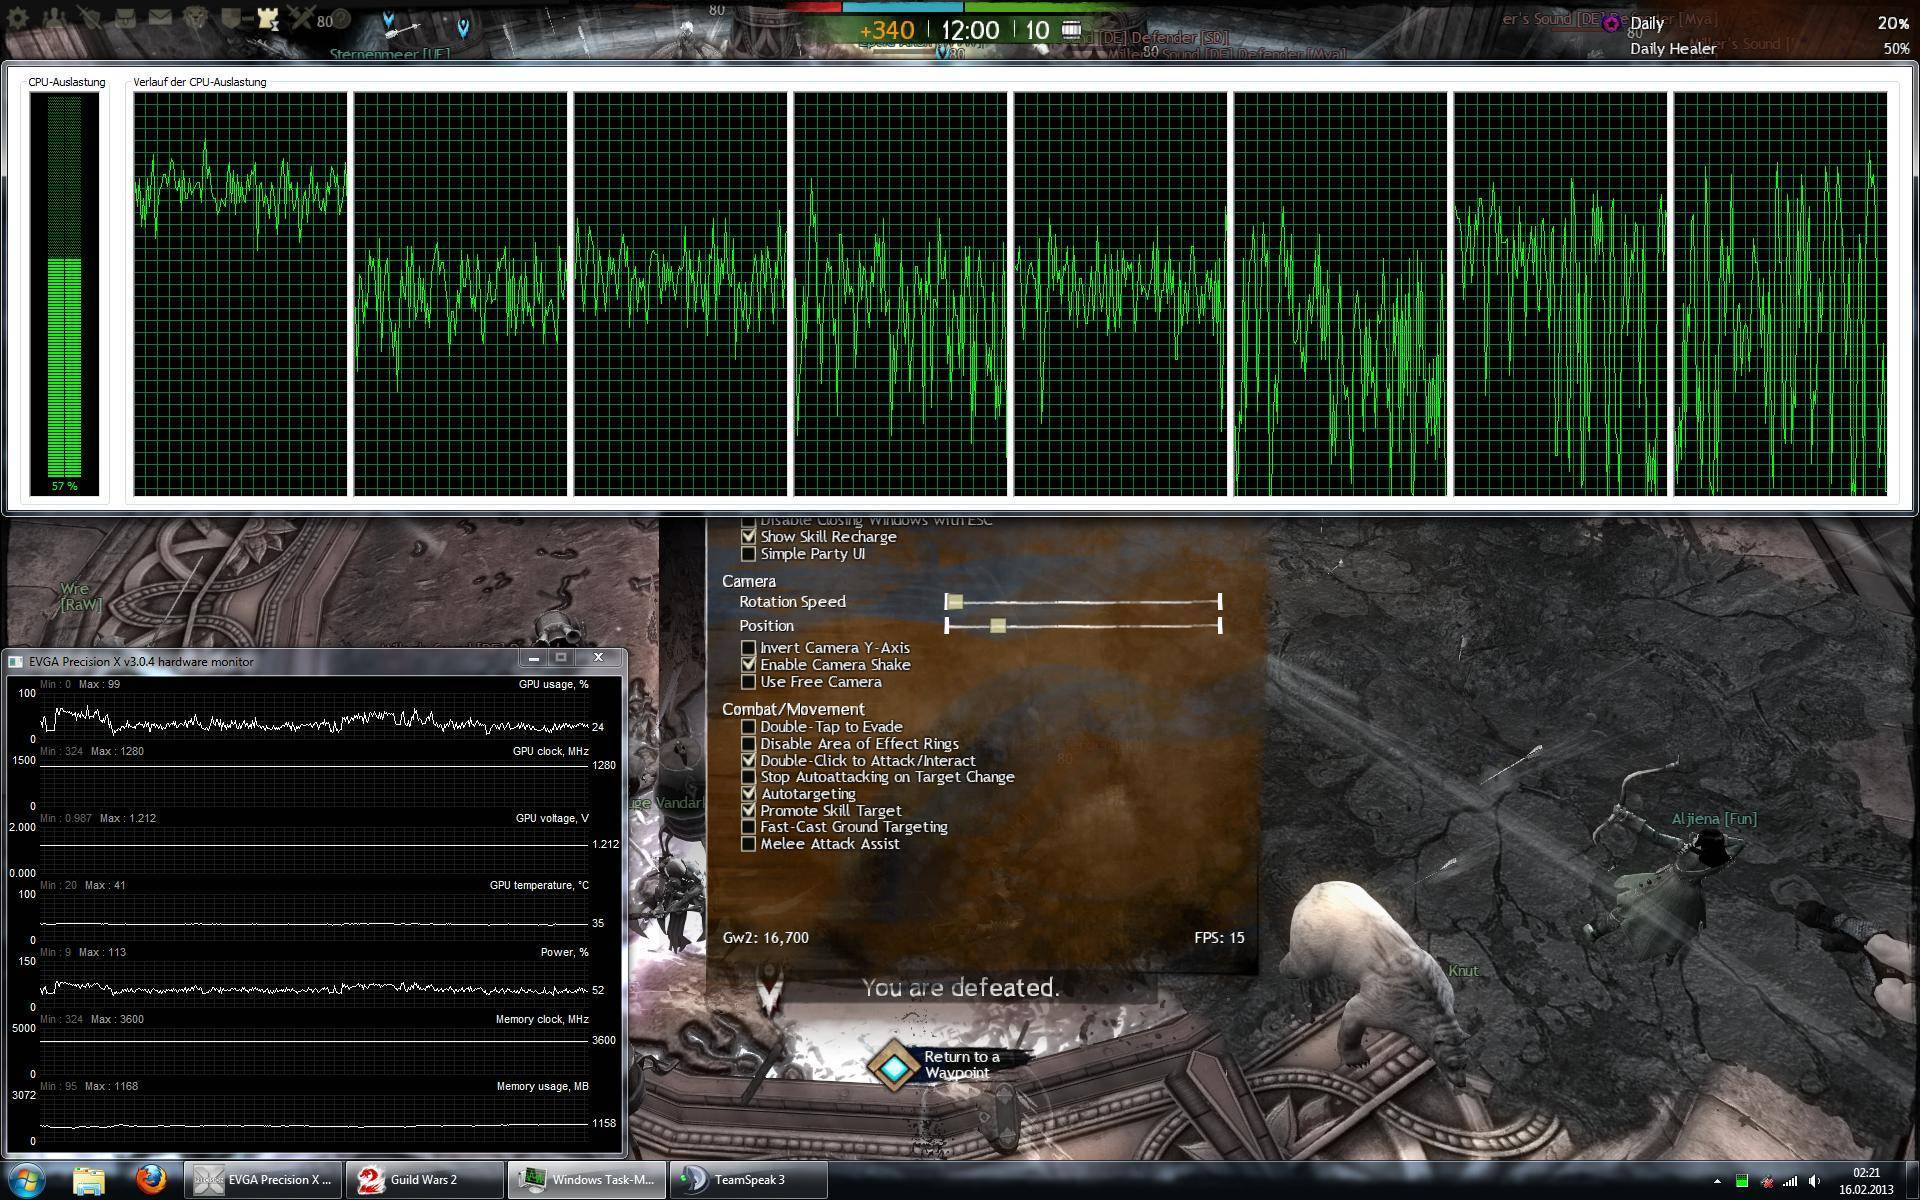The height and width of the screenshot is (1200, 1920).
Task: Maximize the EVGA hardware monitor window
Action: pos(560,657)
